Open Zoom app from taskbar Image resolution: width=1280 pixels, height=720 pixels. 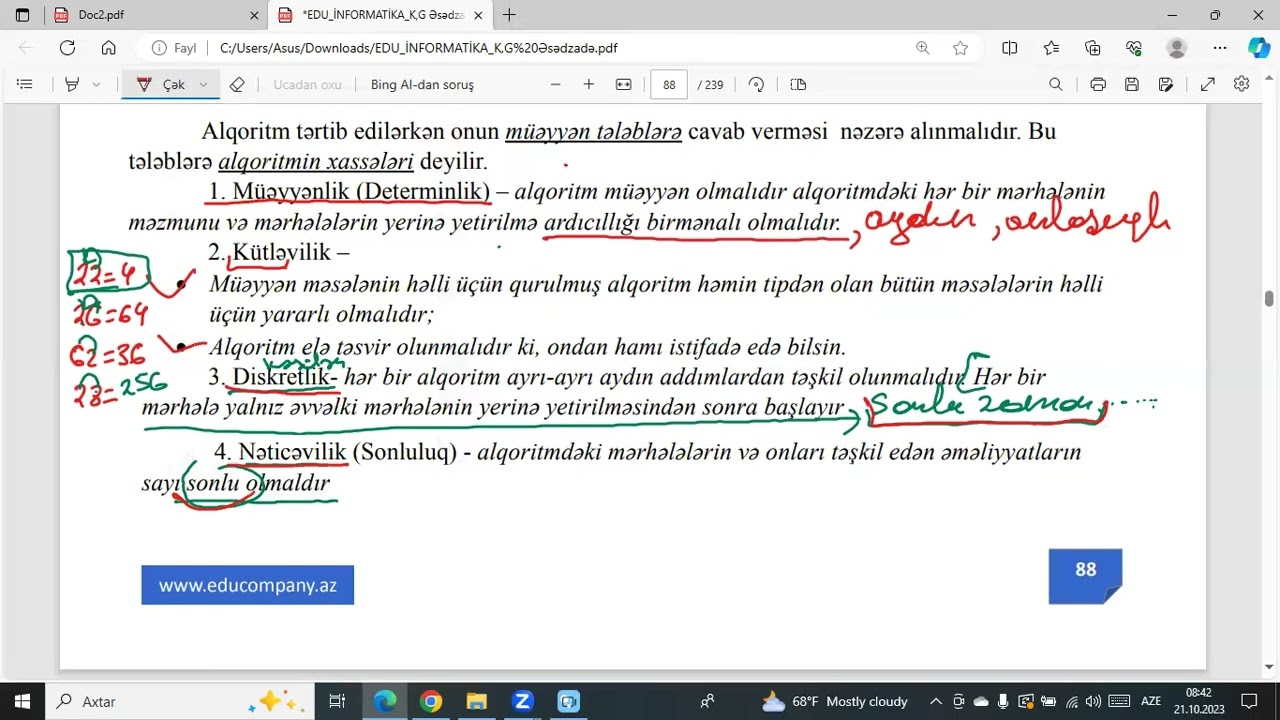(523, 702)
